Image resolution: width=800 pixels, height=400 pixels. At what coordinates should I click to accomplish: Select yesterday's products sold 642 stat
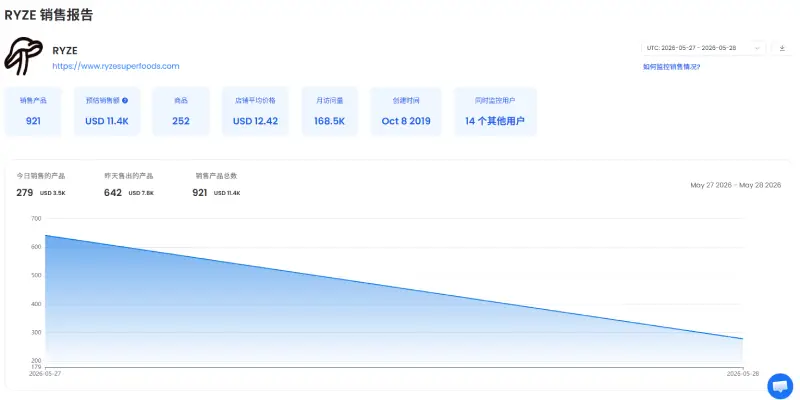point(129,185)
